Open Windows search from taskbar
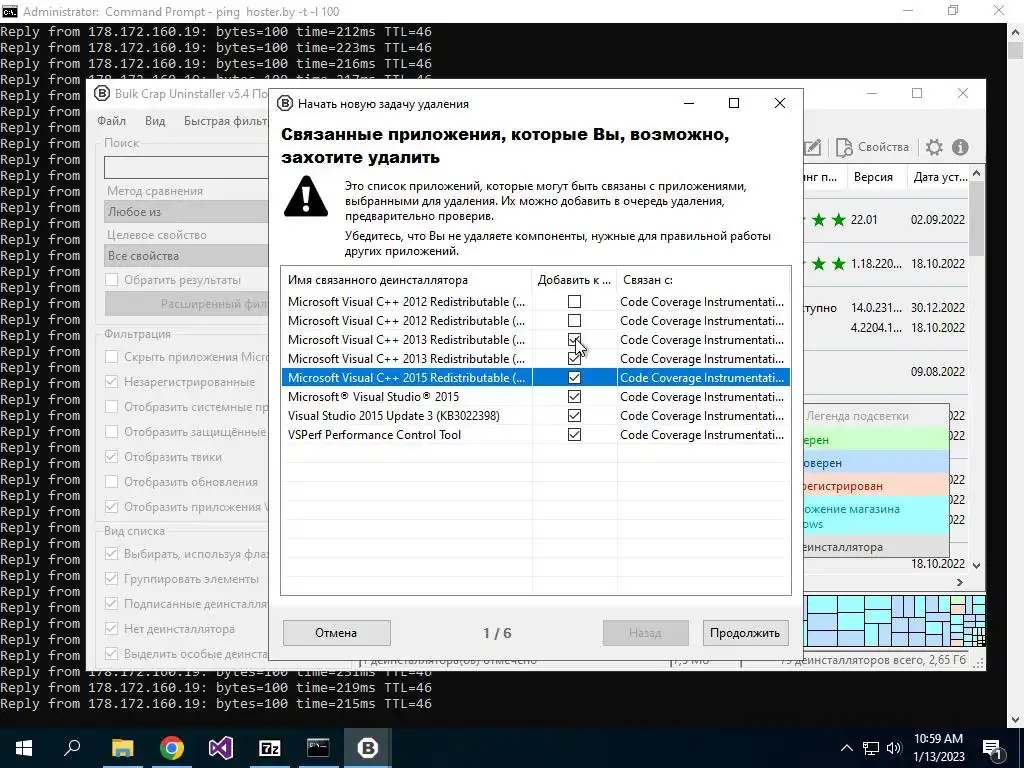Image resolution: width=1024 pixels, height=768 pixels. pyautogui.click(x=72, y=748)
